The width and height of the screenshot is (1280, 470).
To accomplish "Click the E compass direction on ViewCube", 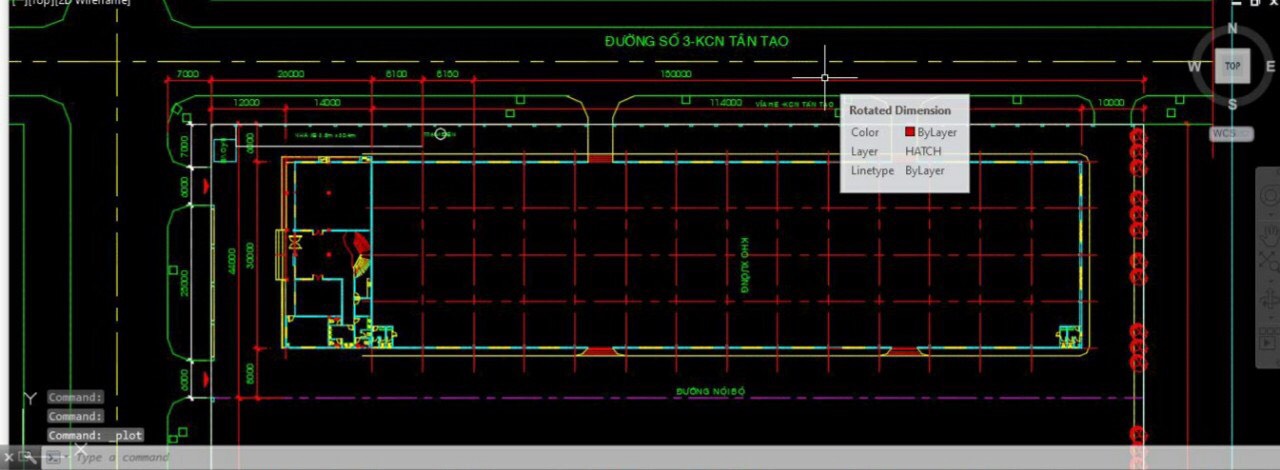I will (x=1271, y=67).
